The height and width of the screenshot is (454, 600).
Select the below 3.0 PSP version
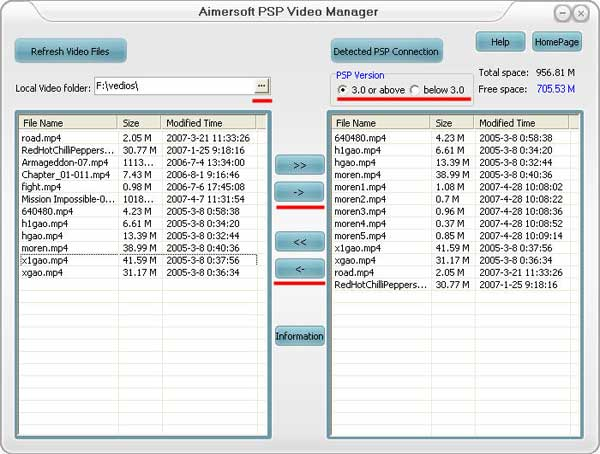[x=437, y=90]
